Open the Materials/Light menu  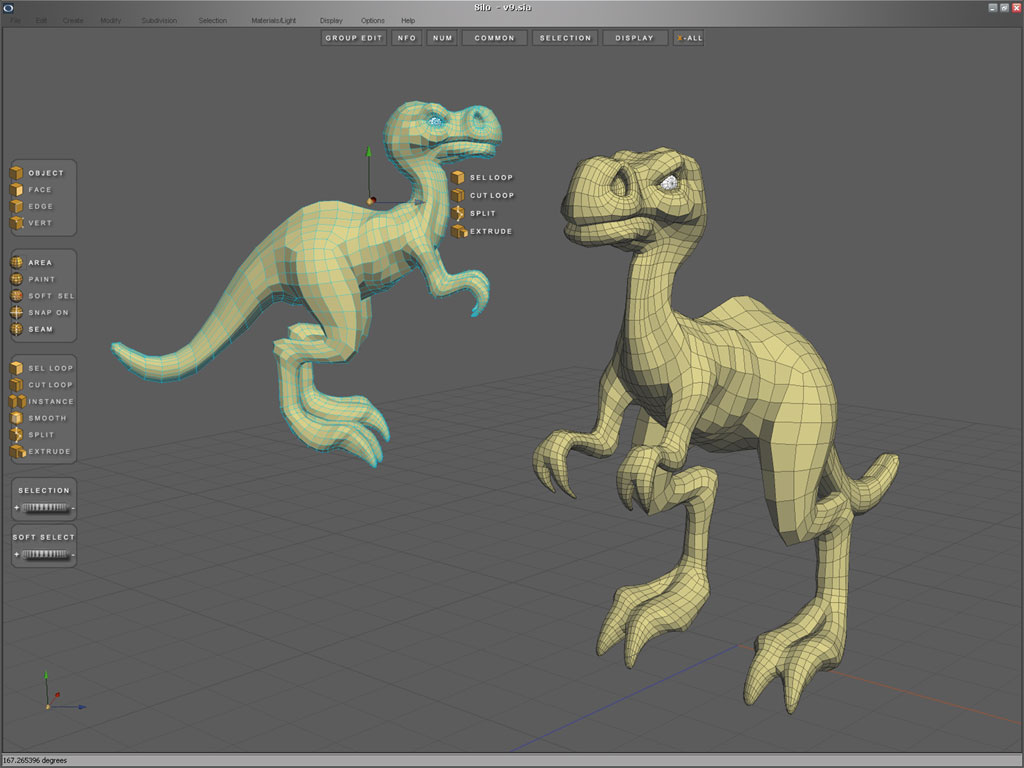pyautogui.click(x=274, y=21)
